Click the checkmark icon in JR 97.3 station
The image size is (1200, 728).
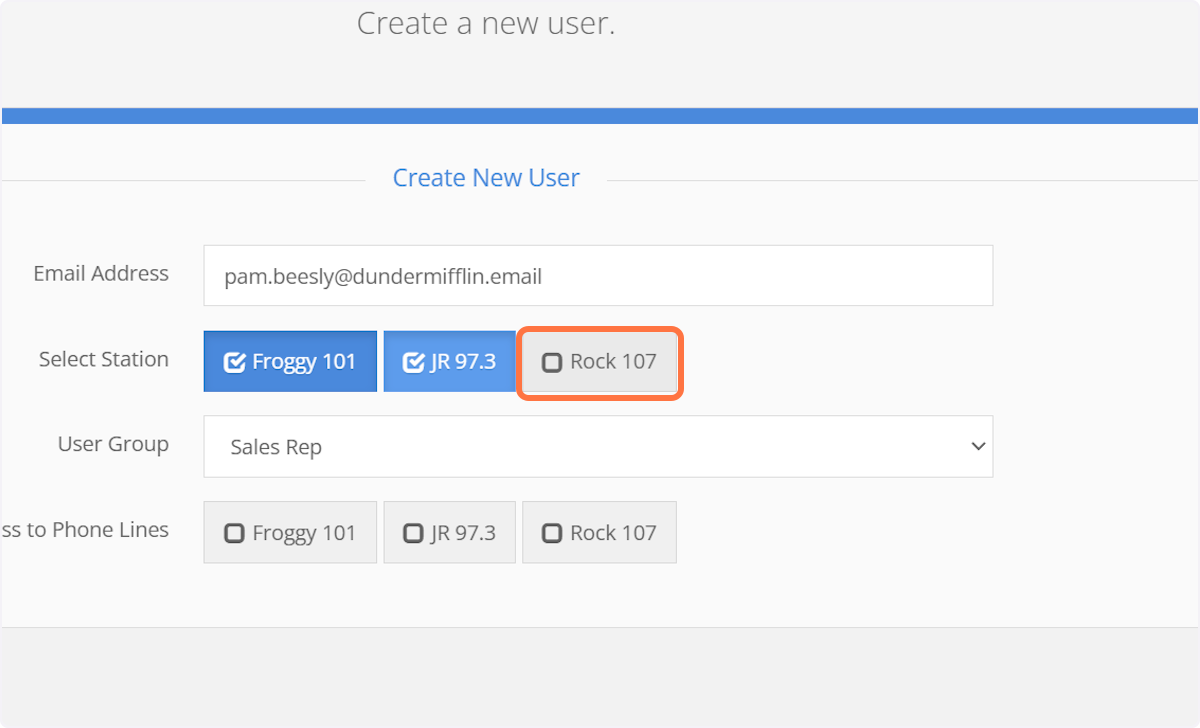[413, 362]
